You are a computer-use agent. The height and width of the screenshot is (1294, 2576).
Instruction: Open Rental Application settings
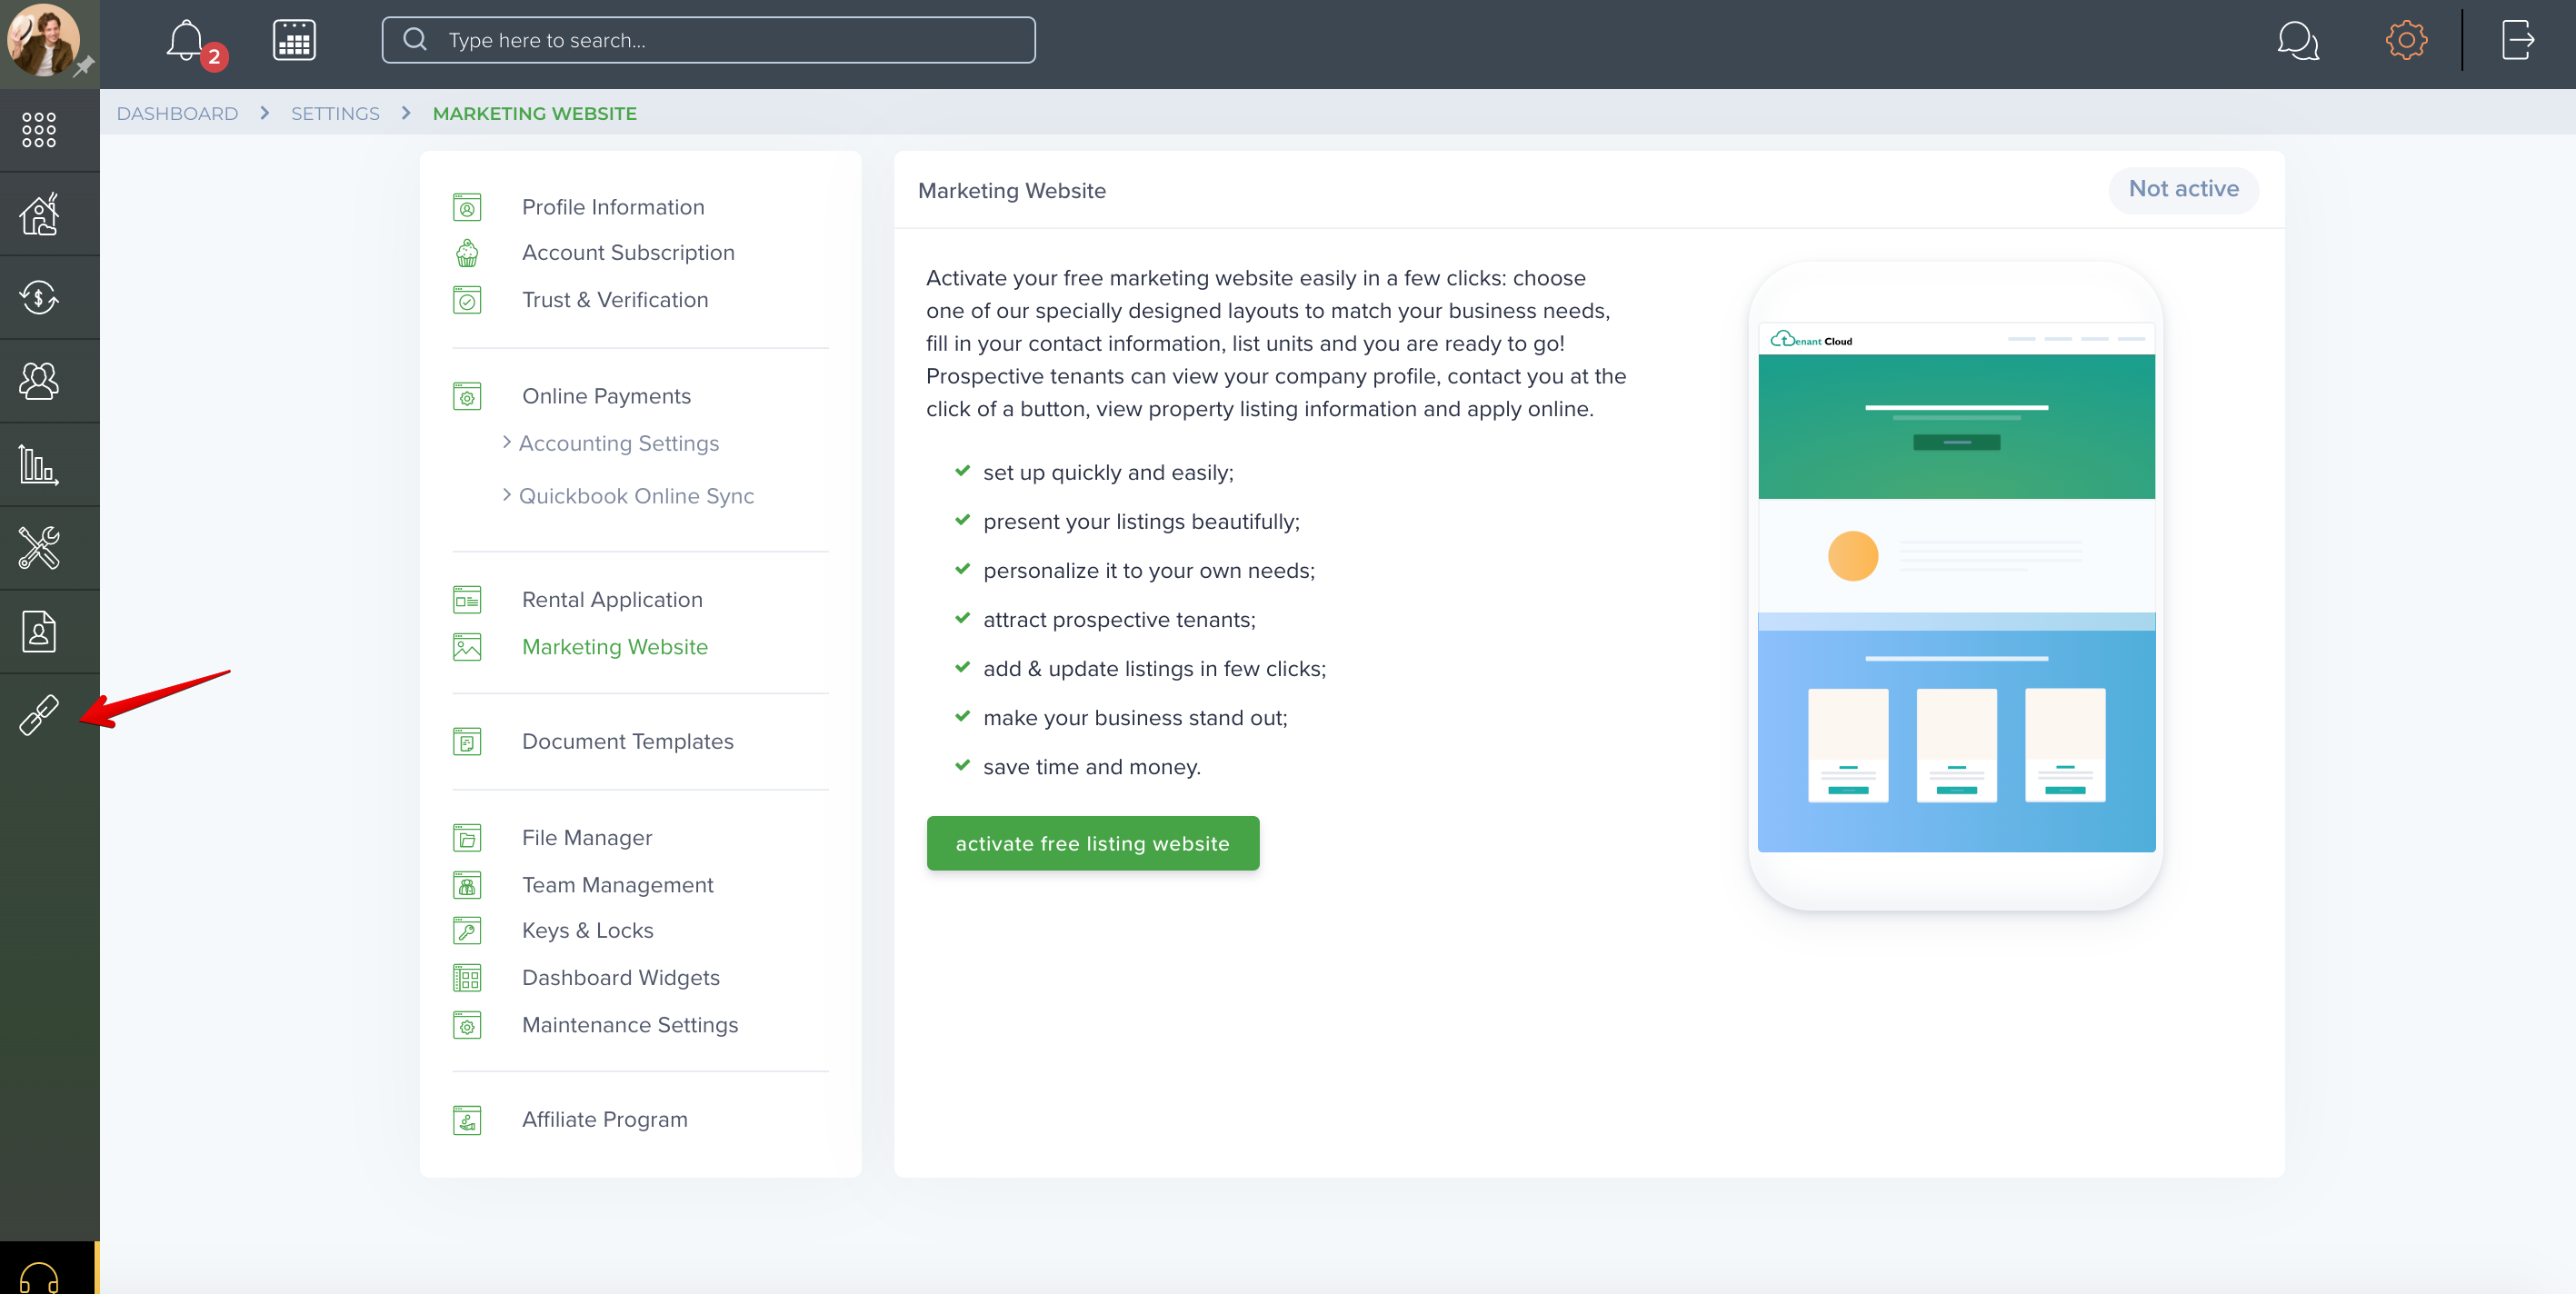(612, 600)
